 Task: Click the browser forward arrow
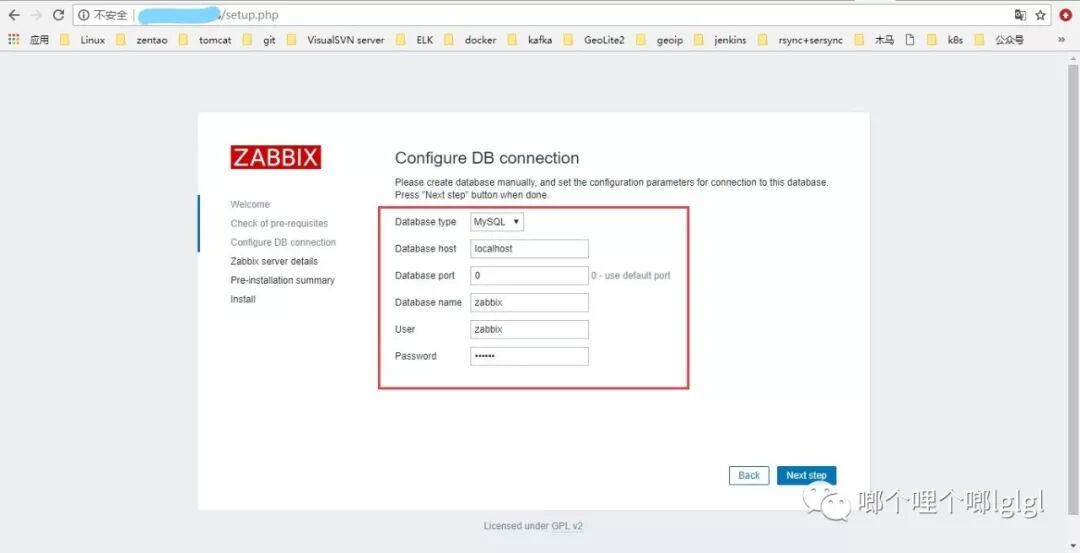36,14
